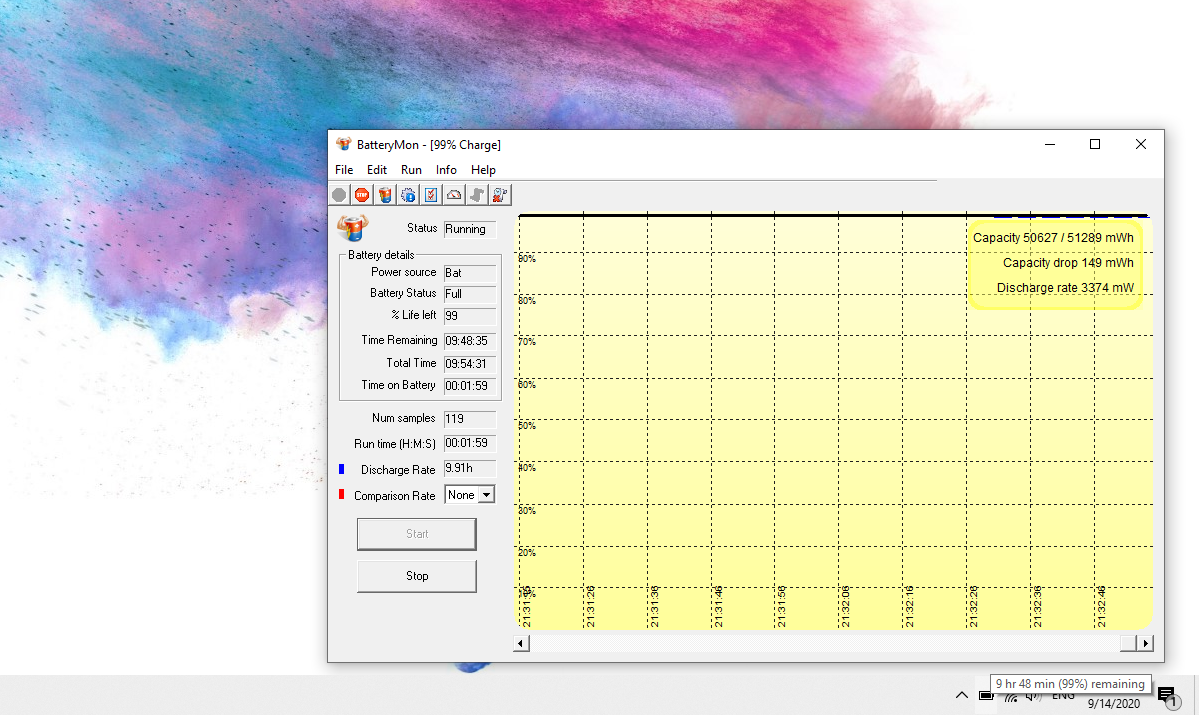Open the Edit menu
Viewport: 1199px width, 715px height.
coord(376,170)
